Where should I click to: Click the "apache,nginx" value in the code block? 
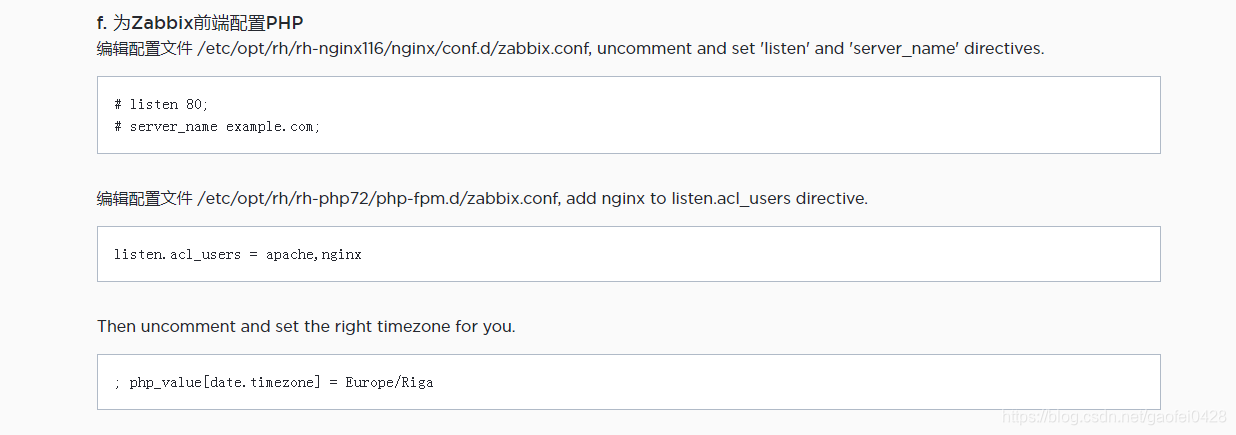(x=313, y=254)
